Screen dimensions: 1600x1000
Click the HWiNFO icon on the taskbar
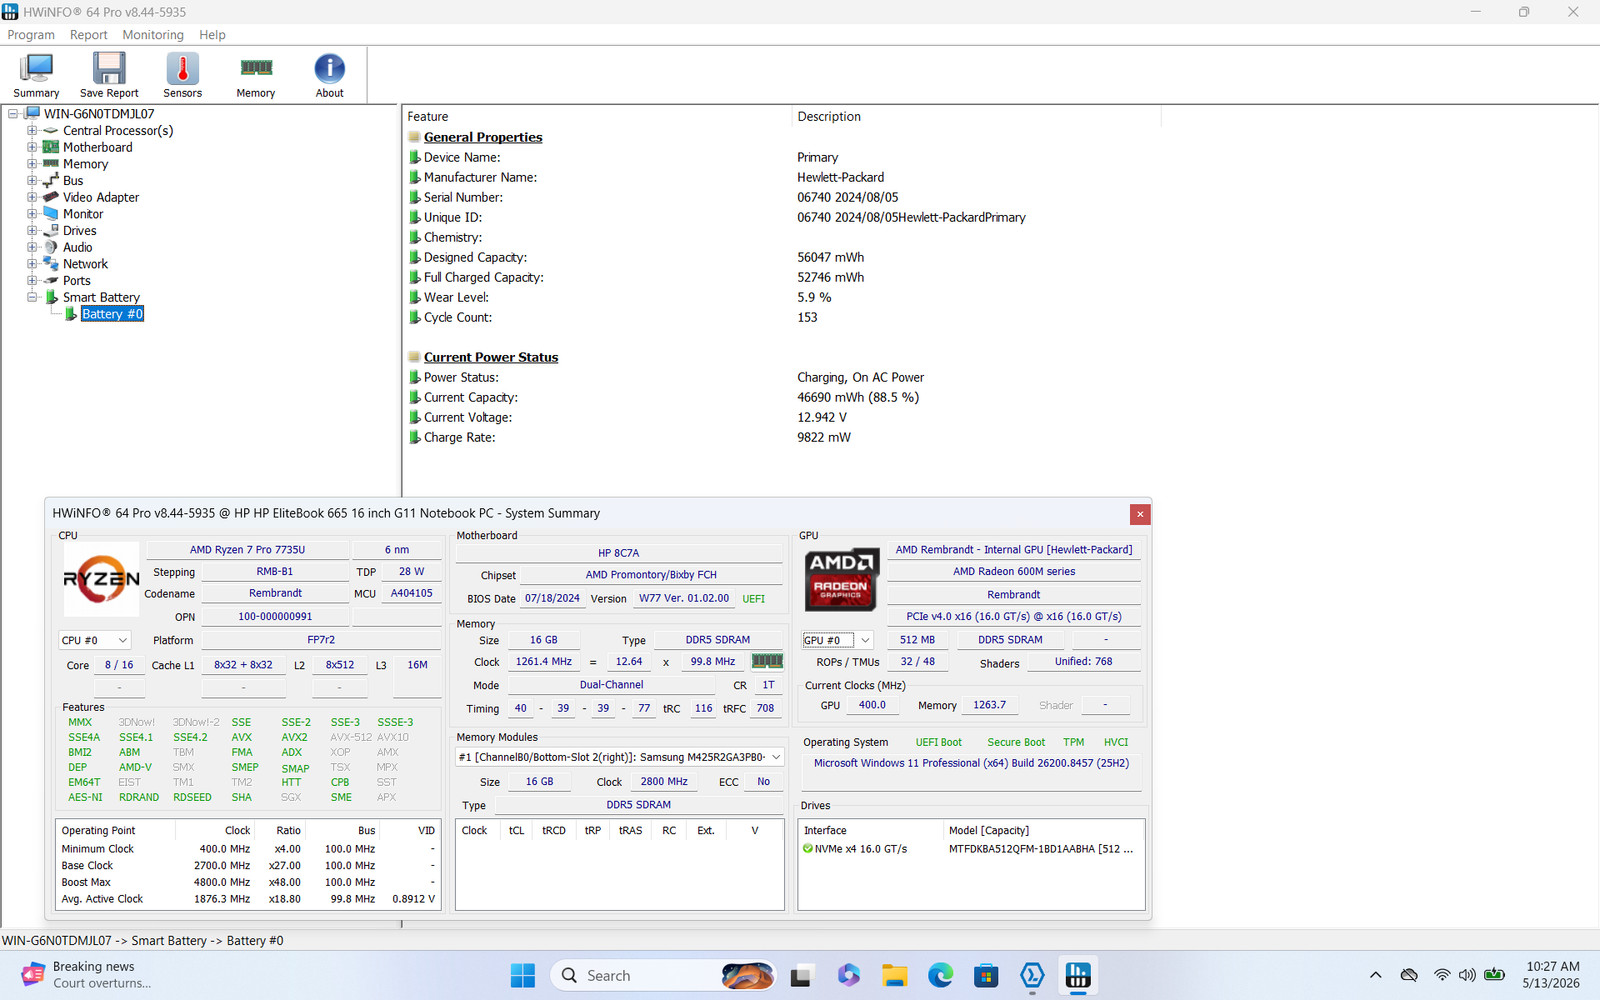click(x=1078, y=975)
